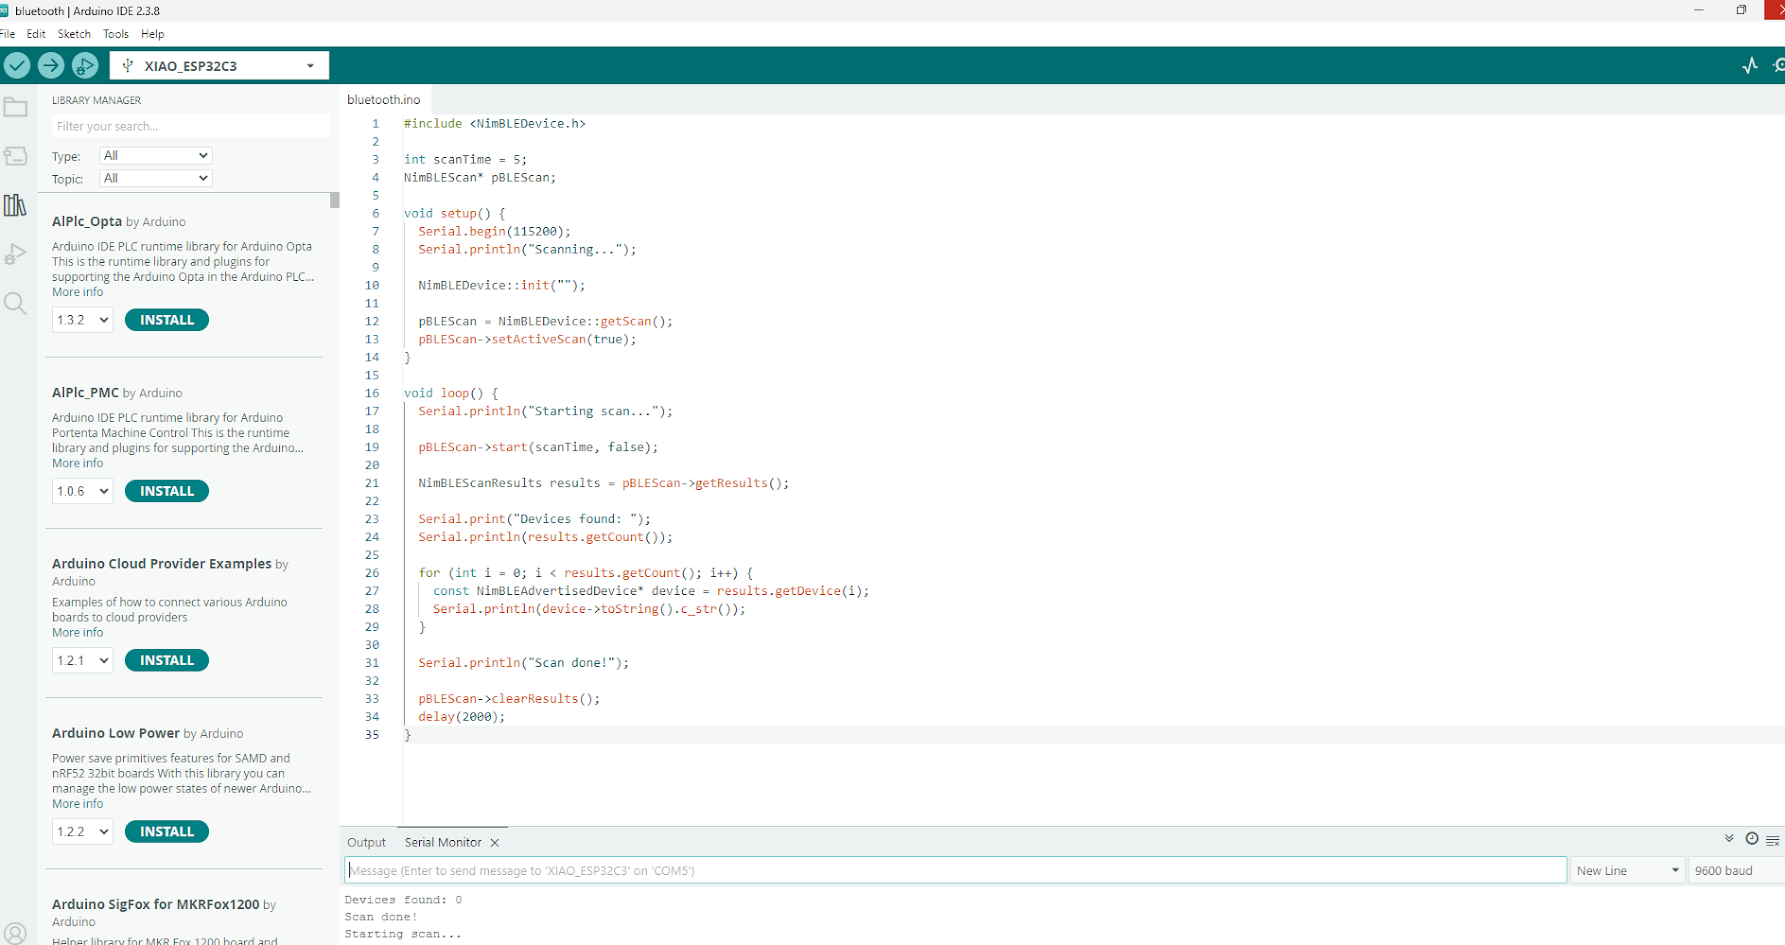Open the Help menu

tap(153, 34)
